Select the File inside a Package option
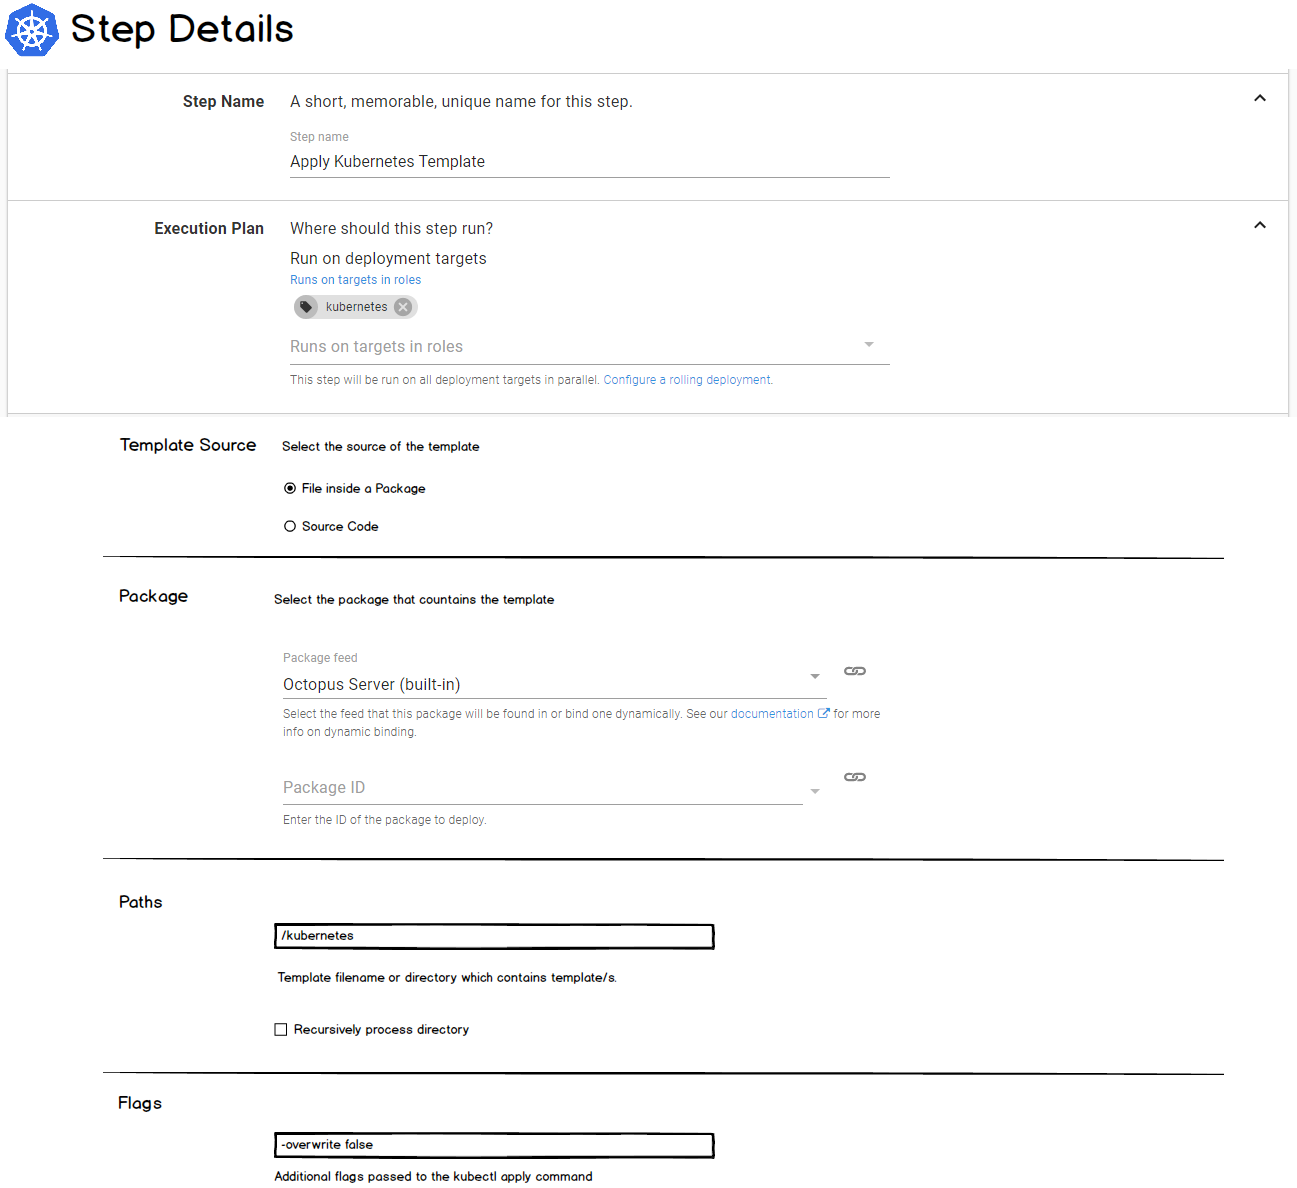 click(x=289, y=488)
